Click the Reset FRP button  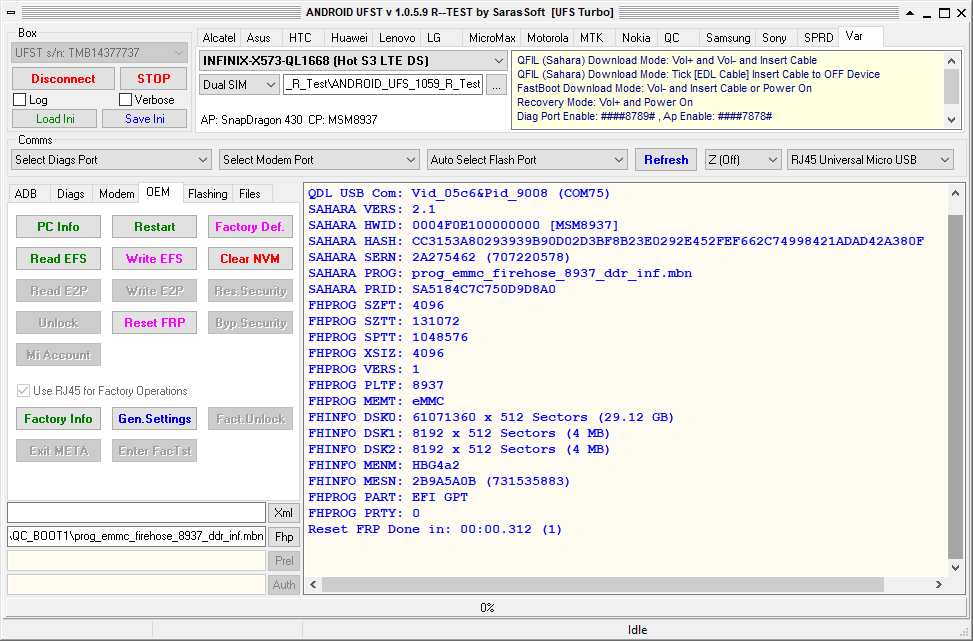(155, 323)
